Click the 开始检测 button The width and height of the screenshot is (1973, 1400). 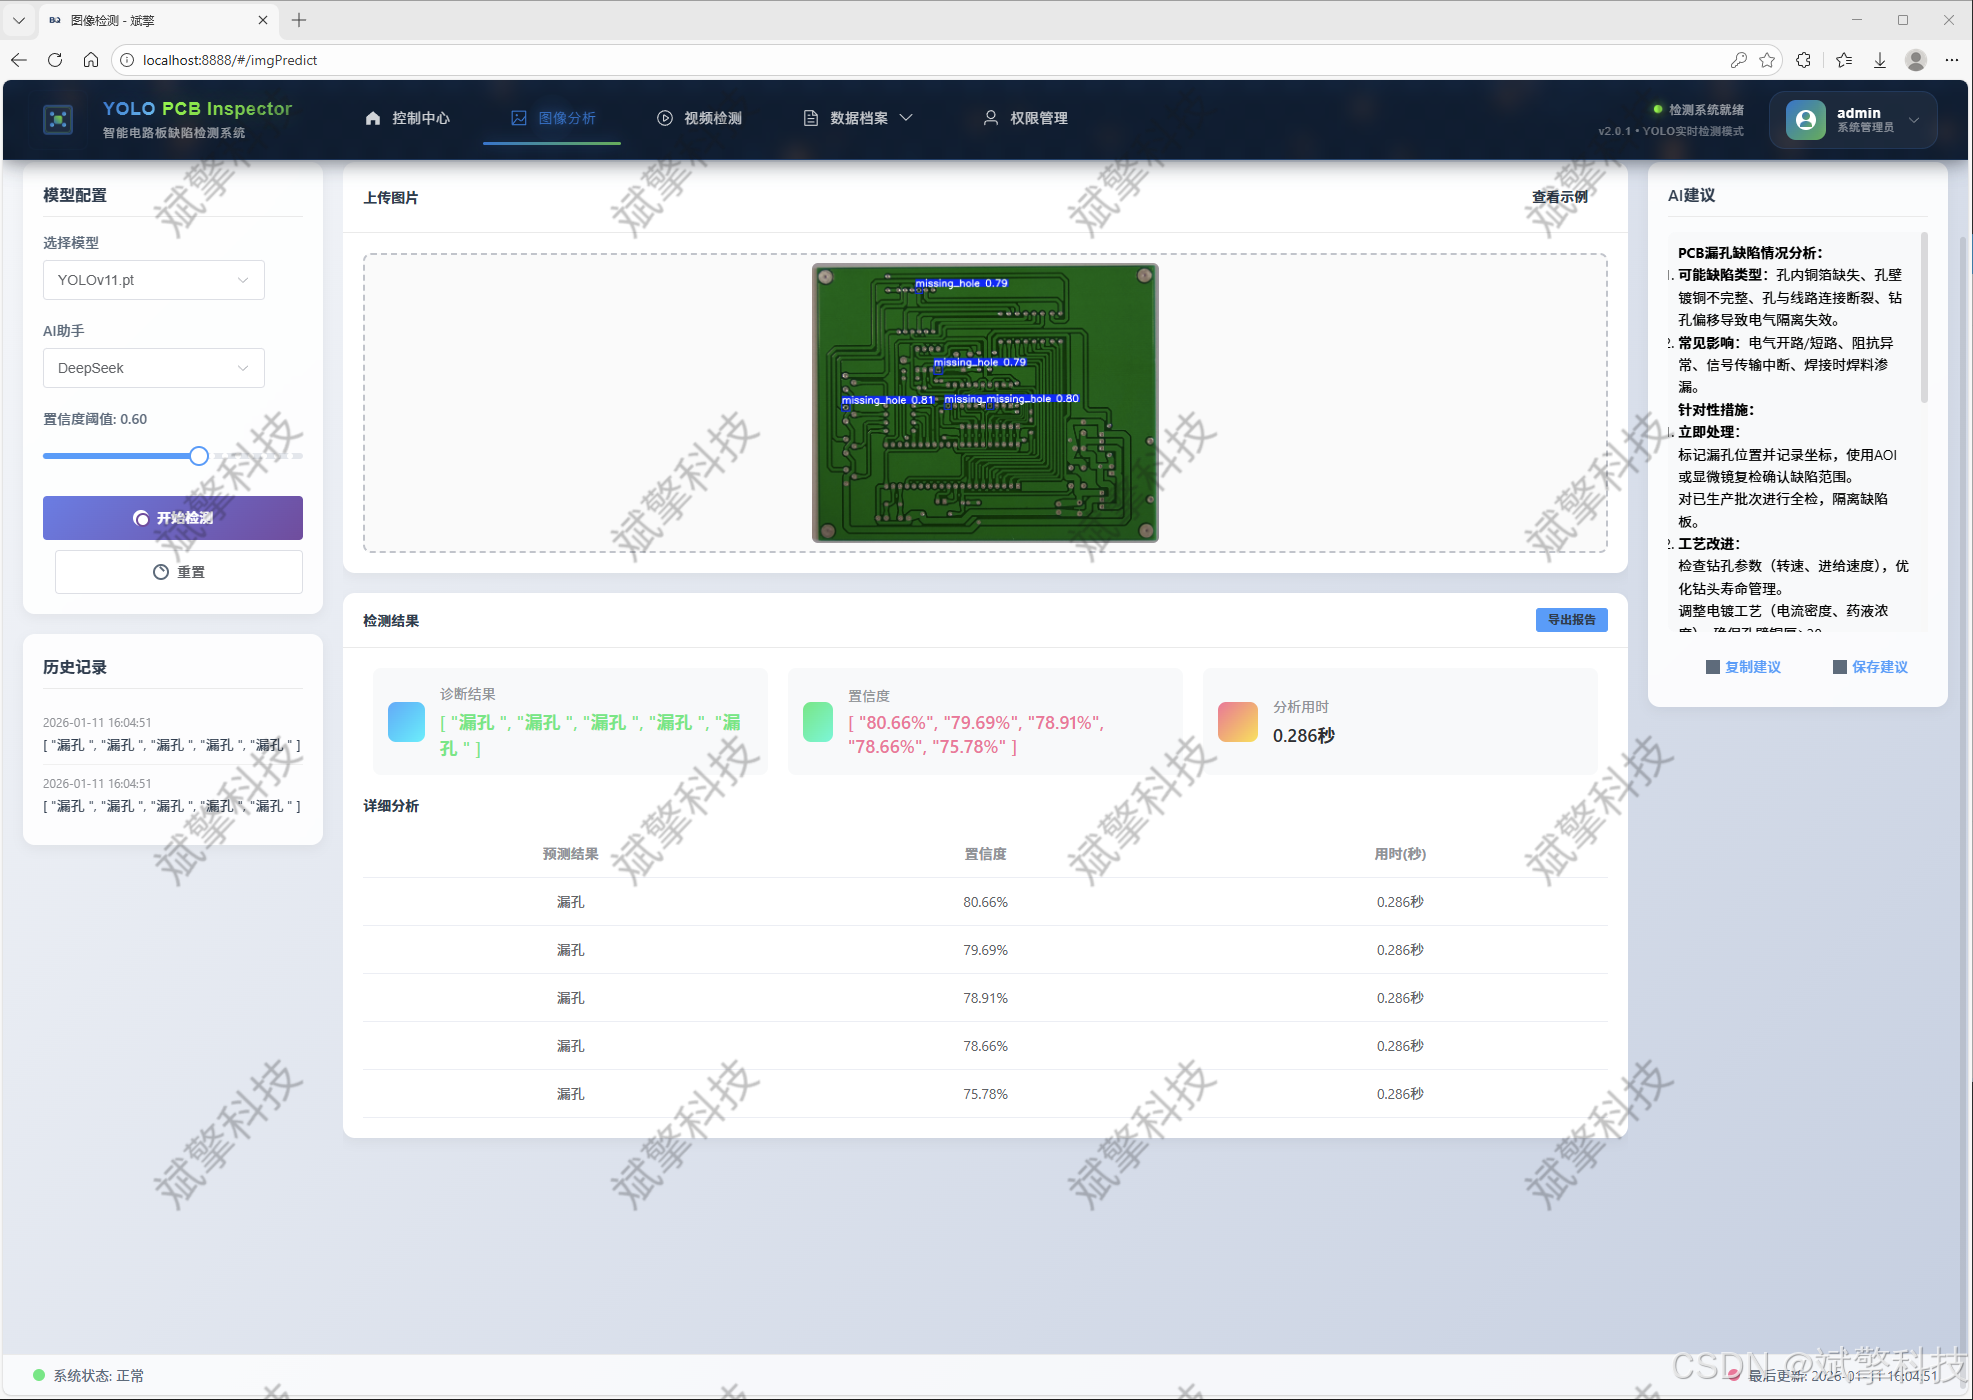click(x=173, y=518)
